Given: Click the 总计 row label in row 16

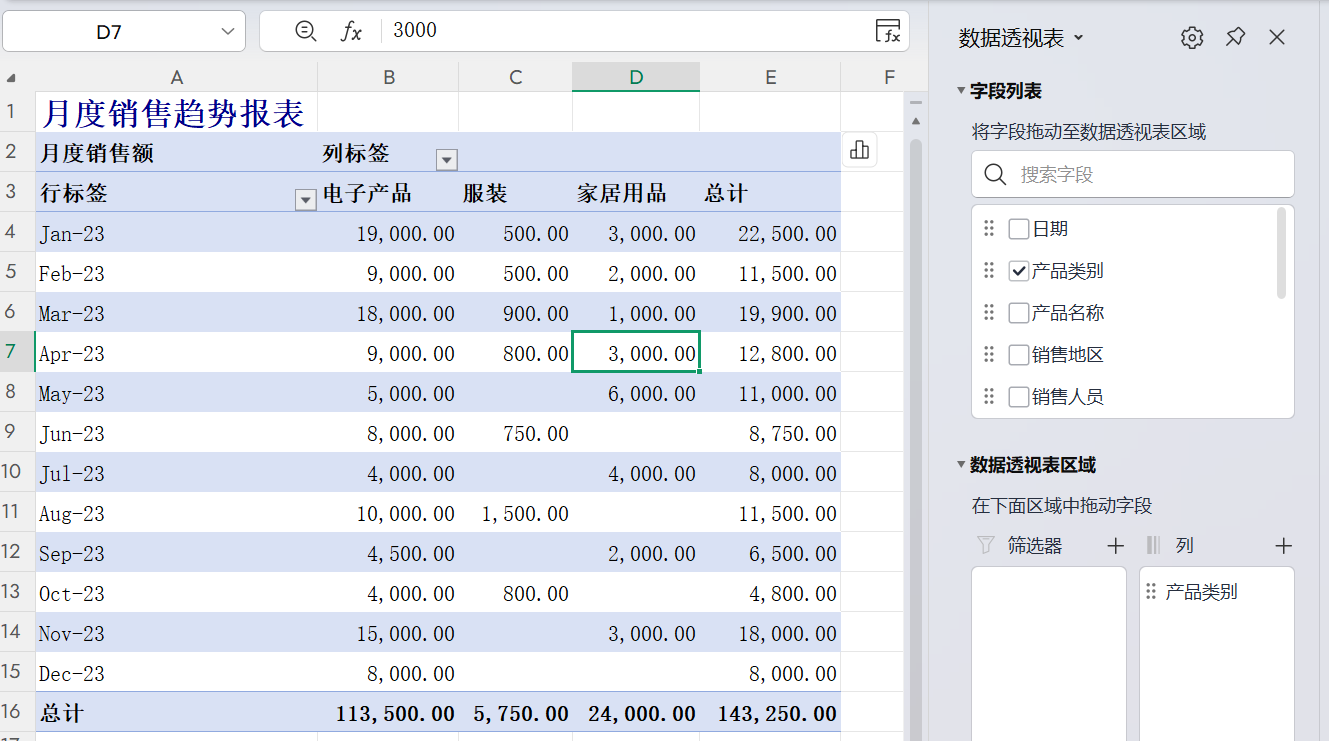Looking at the screenshot, I should coord(177,713).
